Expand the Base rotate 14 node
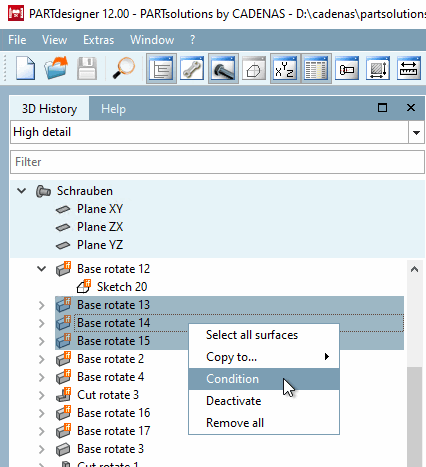 pyautogui.click(x=42, y=323)
